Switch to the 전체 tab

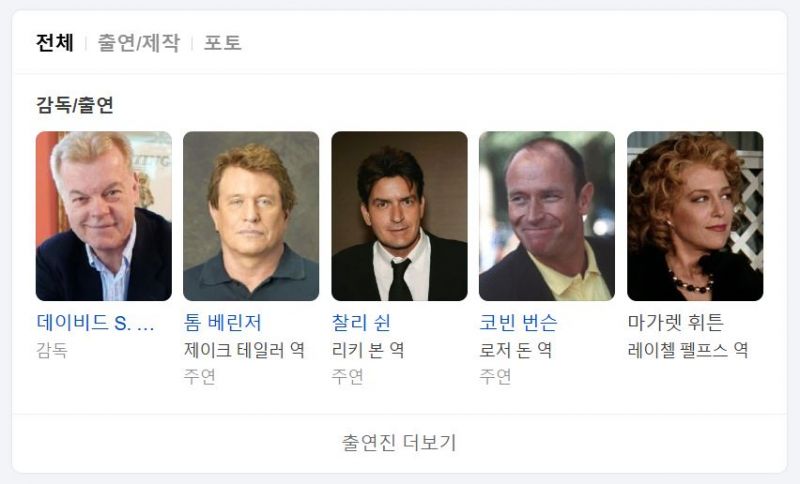point(55,43)
